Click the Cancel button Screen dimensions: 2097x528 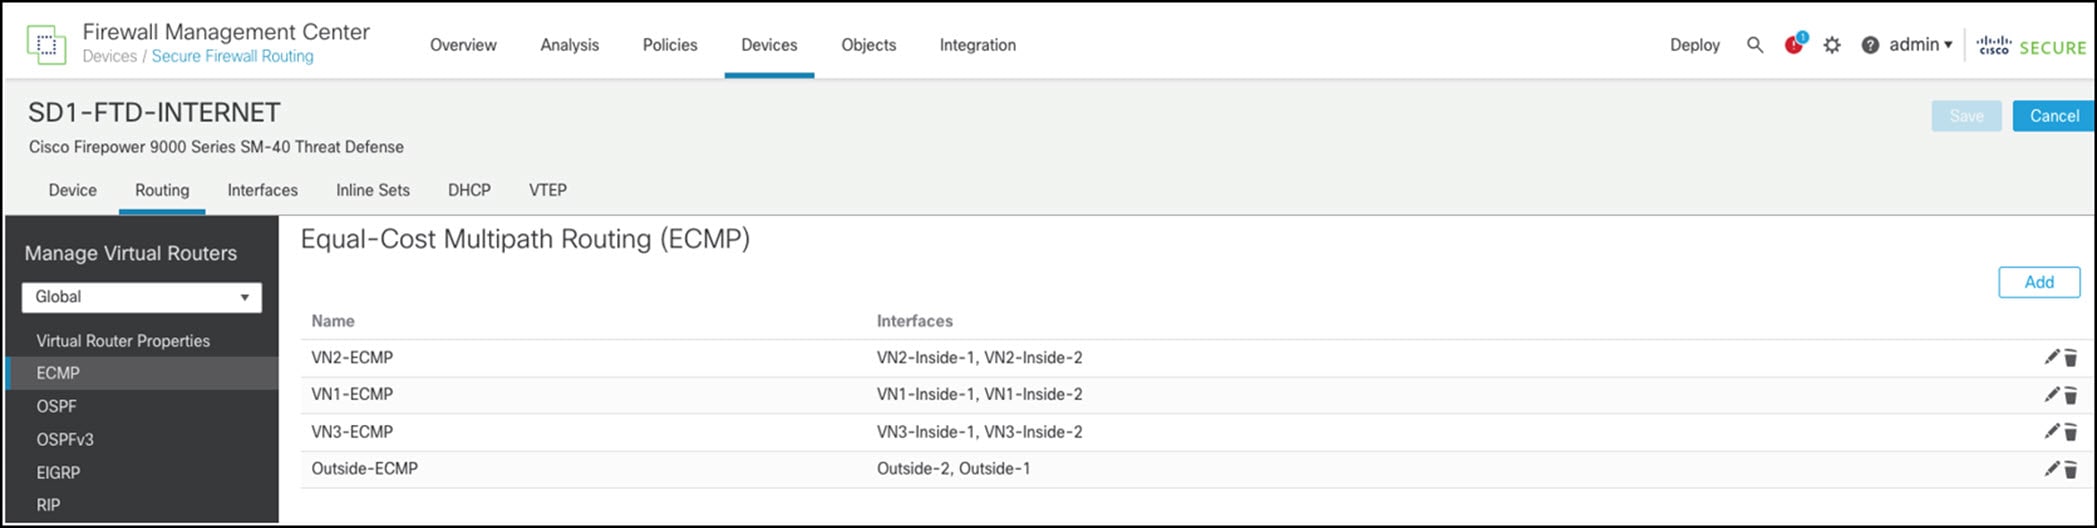[2054, 116]
